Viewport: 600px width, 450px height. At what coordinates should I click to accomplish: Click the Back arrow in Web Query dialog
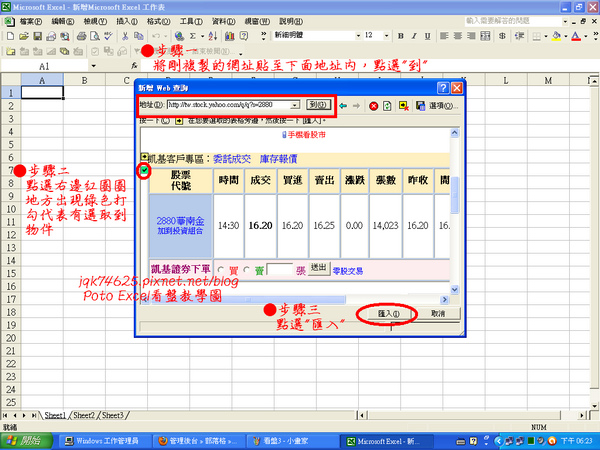tap(343, 106)
